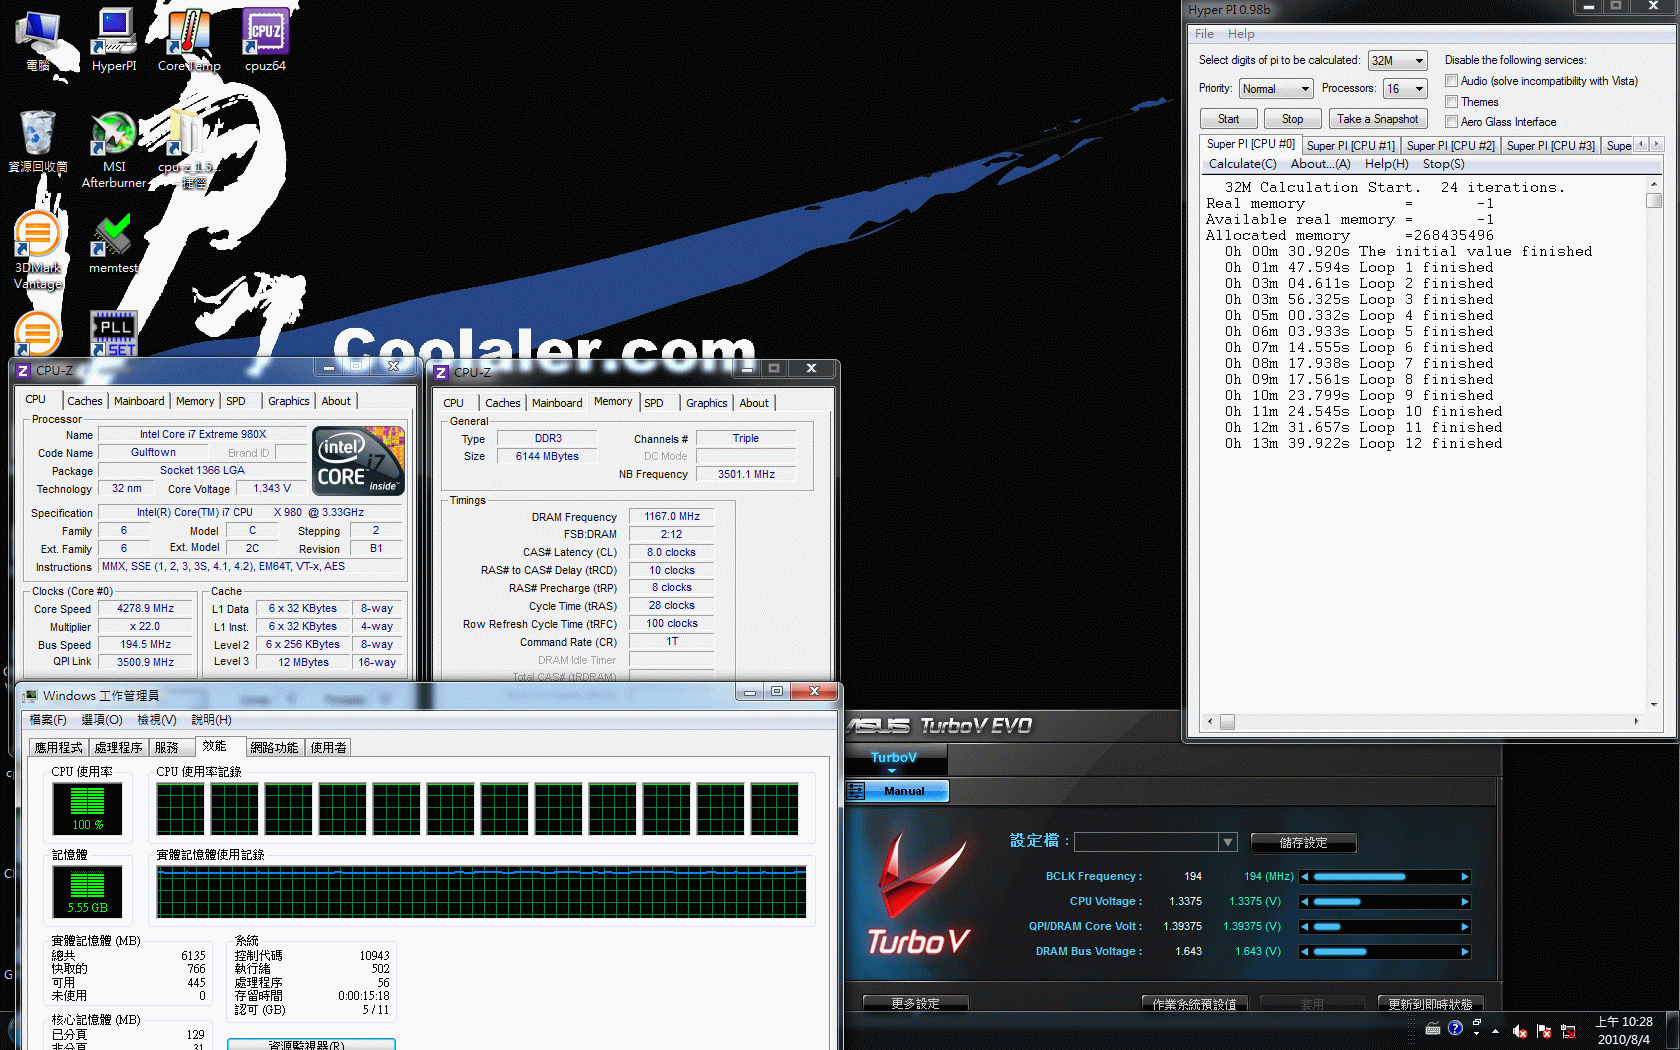Open the Caches tab in CPU-Z processor window
Viewport: 1680px width, 1050px height.
coord(85,401)
